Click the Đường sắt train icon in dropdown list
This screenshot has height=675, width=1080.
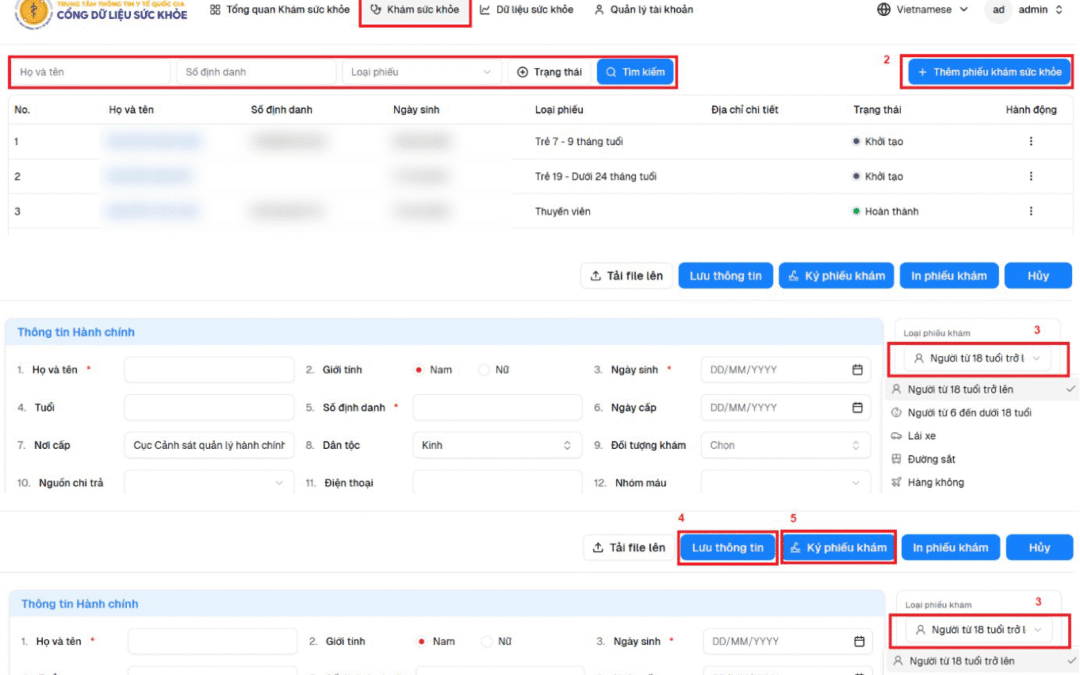coord(896,459)
